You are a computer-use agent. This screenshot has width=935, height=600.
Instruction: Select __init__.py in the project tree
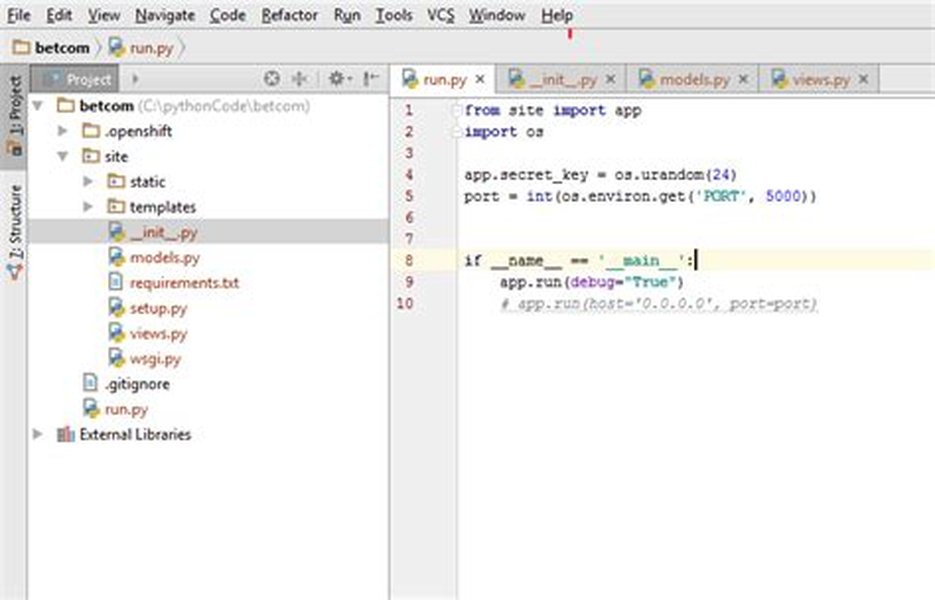(x=209, y=232)
